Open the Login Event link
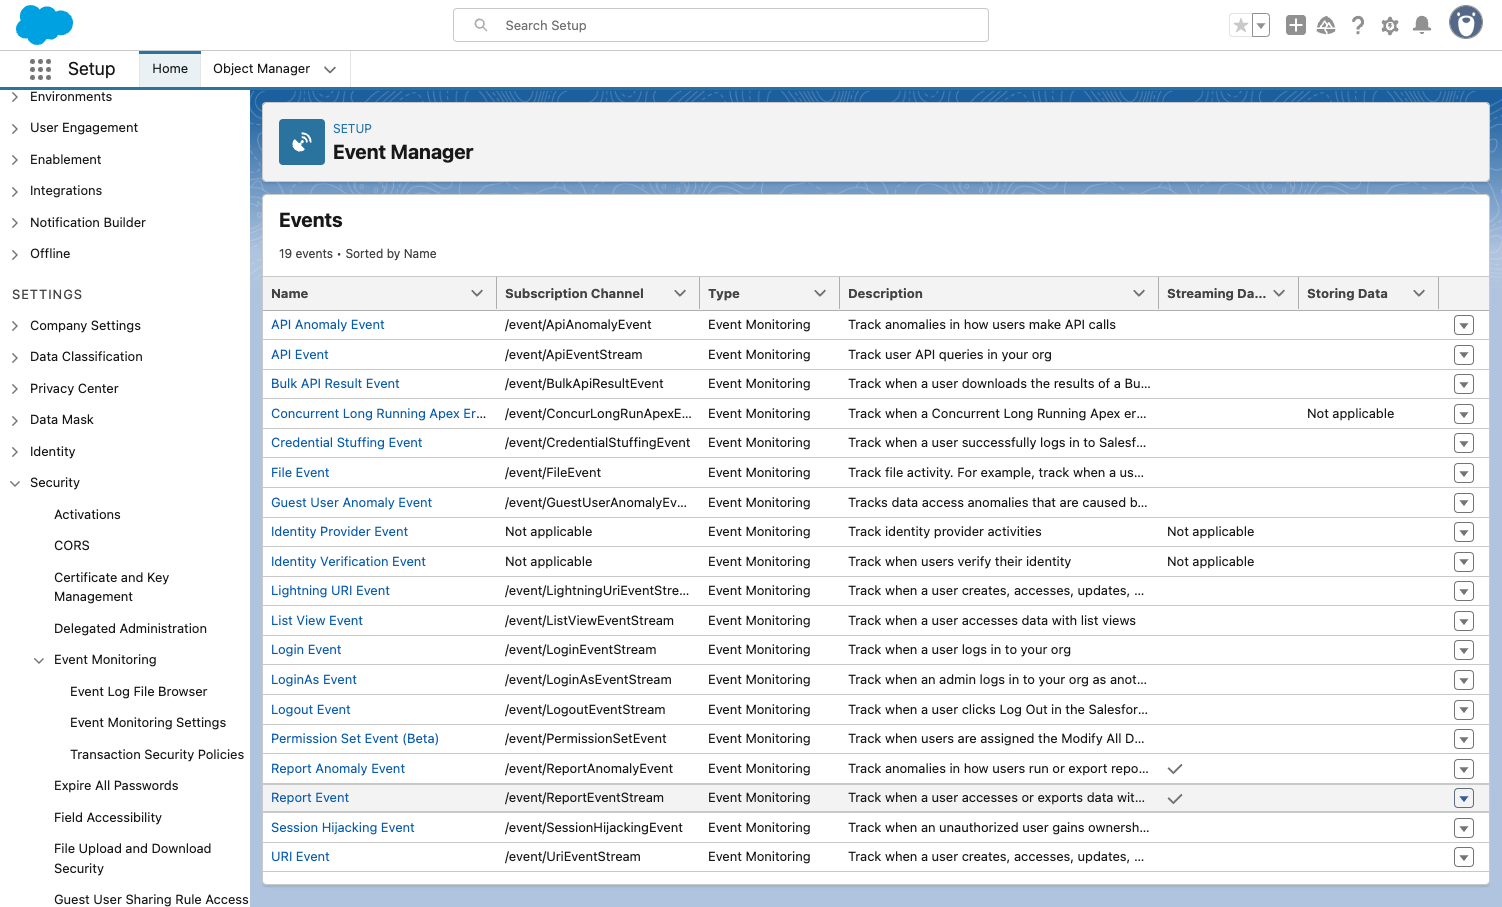This screenshot has height=907, width=1502. pos(306,650)
